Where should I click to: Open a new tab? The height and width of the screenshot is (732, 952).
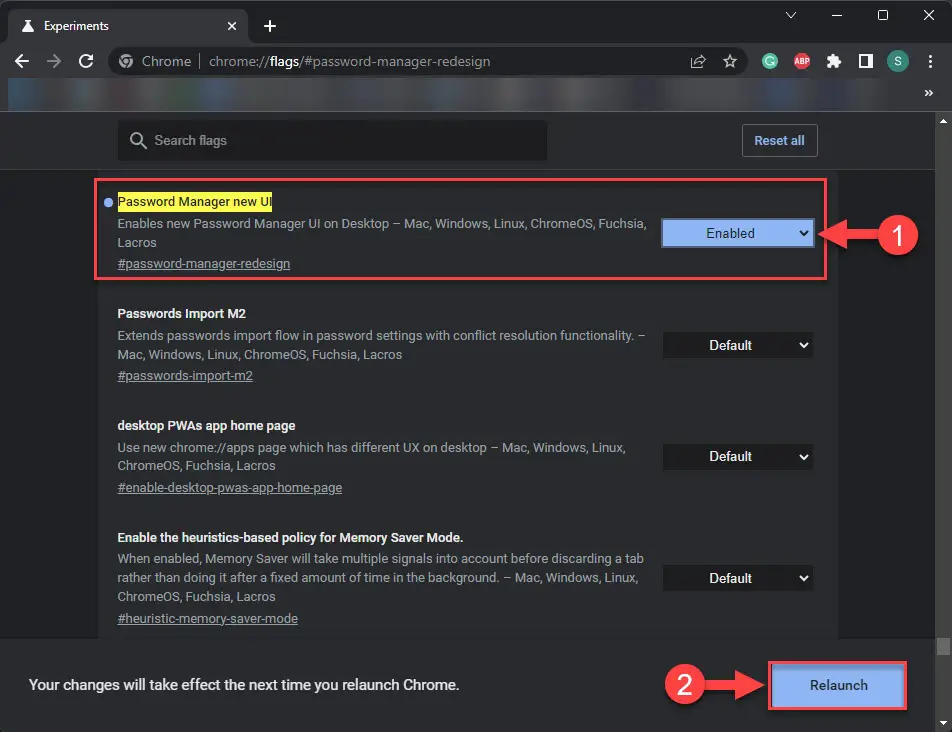point(270,26)
